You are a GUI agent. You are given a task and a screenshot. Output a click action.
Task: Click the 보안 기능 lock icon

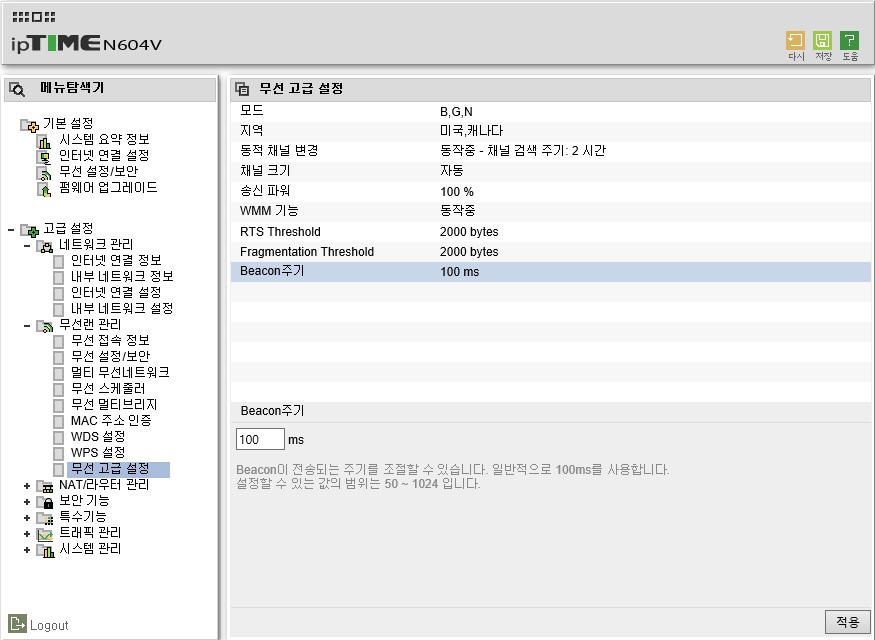click(45, 503)
